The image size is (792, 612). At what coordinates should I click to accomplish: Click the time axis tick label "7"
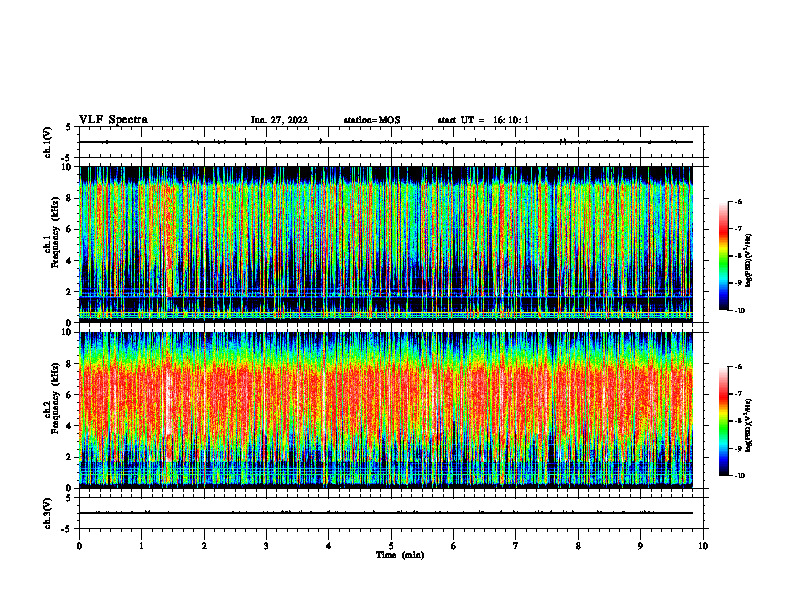click(x=516, y=546)
